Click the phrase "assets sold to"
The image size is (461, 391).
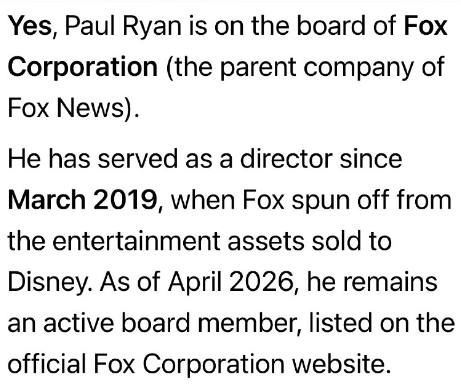(309, 241)
